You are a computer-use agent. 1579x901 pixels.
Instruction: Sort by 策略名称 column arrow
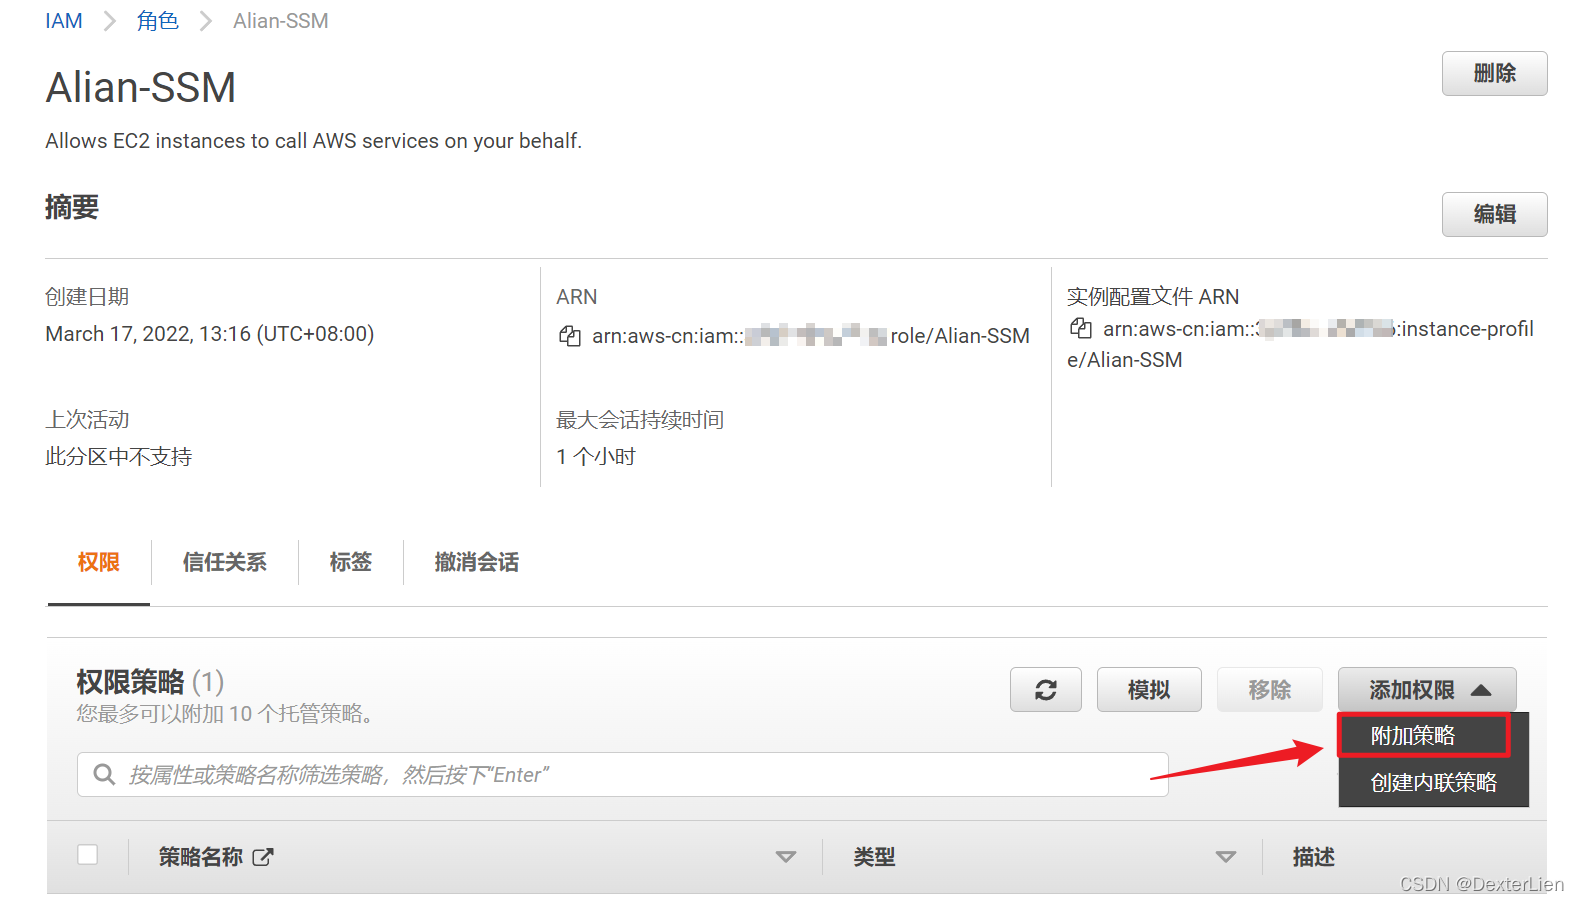[786, 857]
